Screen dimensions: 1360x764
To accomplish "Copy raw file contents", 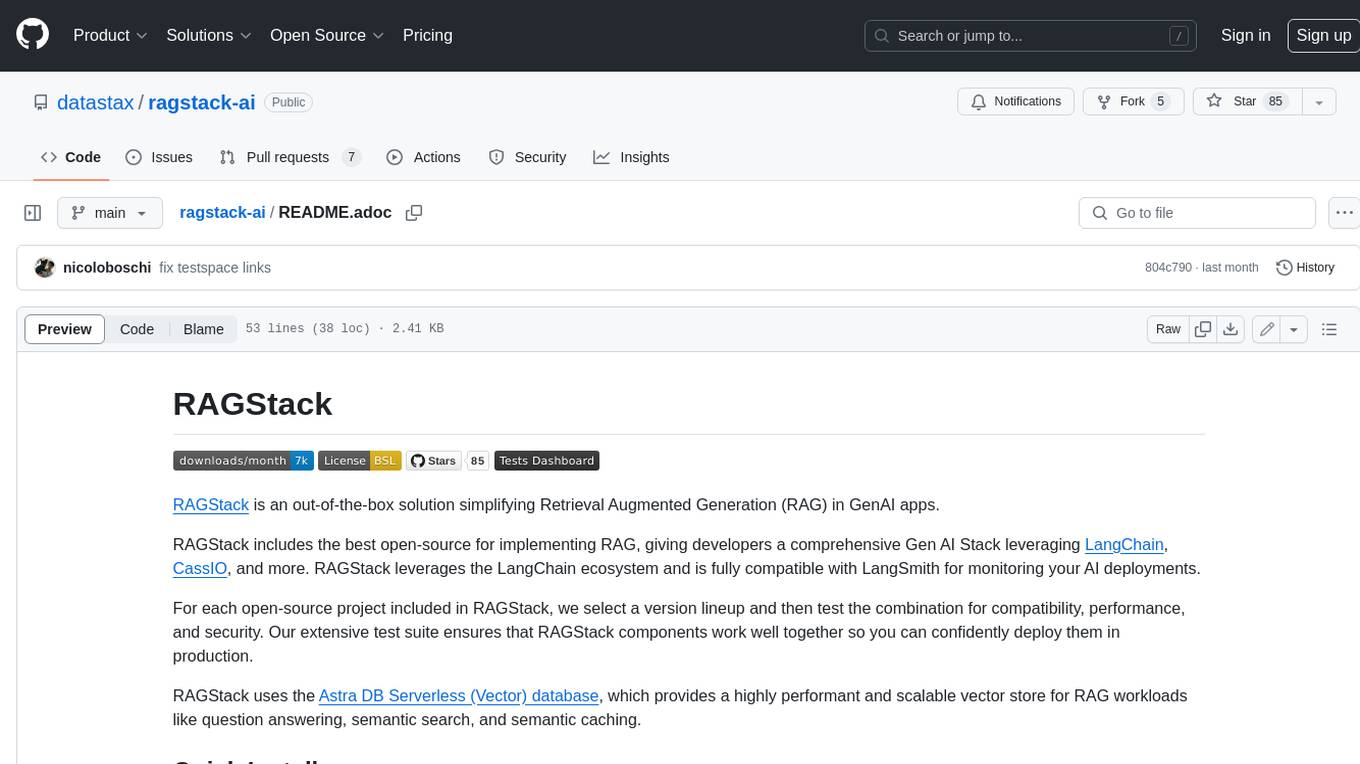I will click(x=1203, y=329).
